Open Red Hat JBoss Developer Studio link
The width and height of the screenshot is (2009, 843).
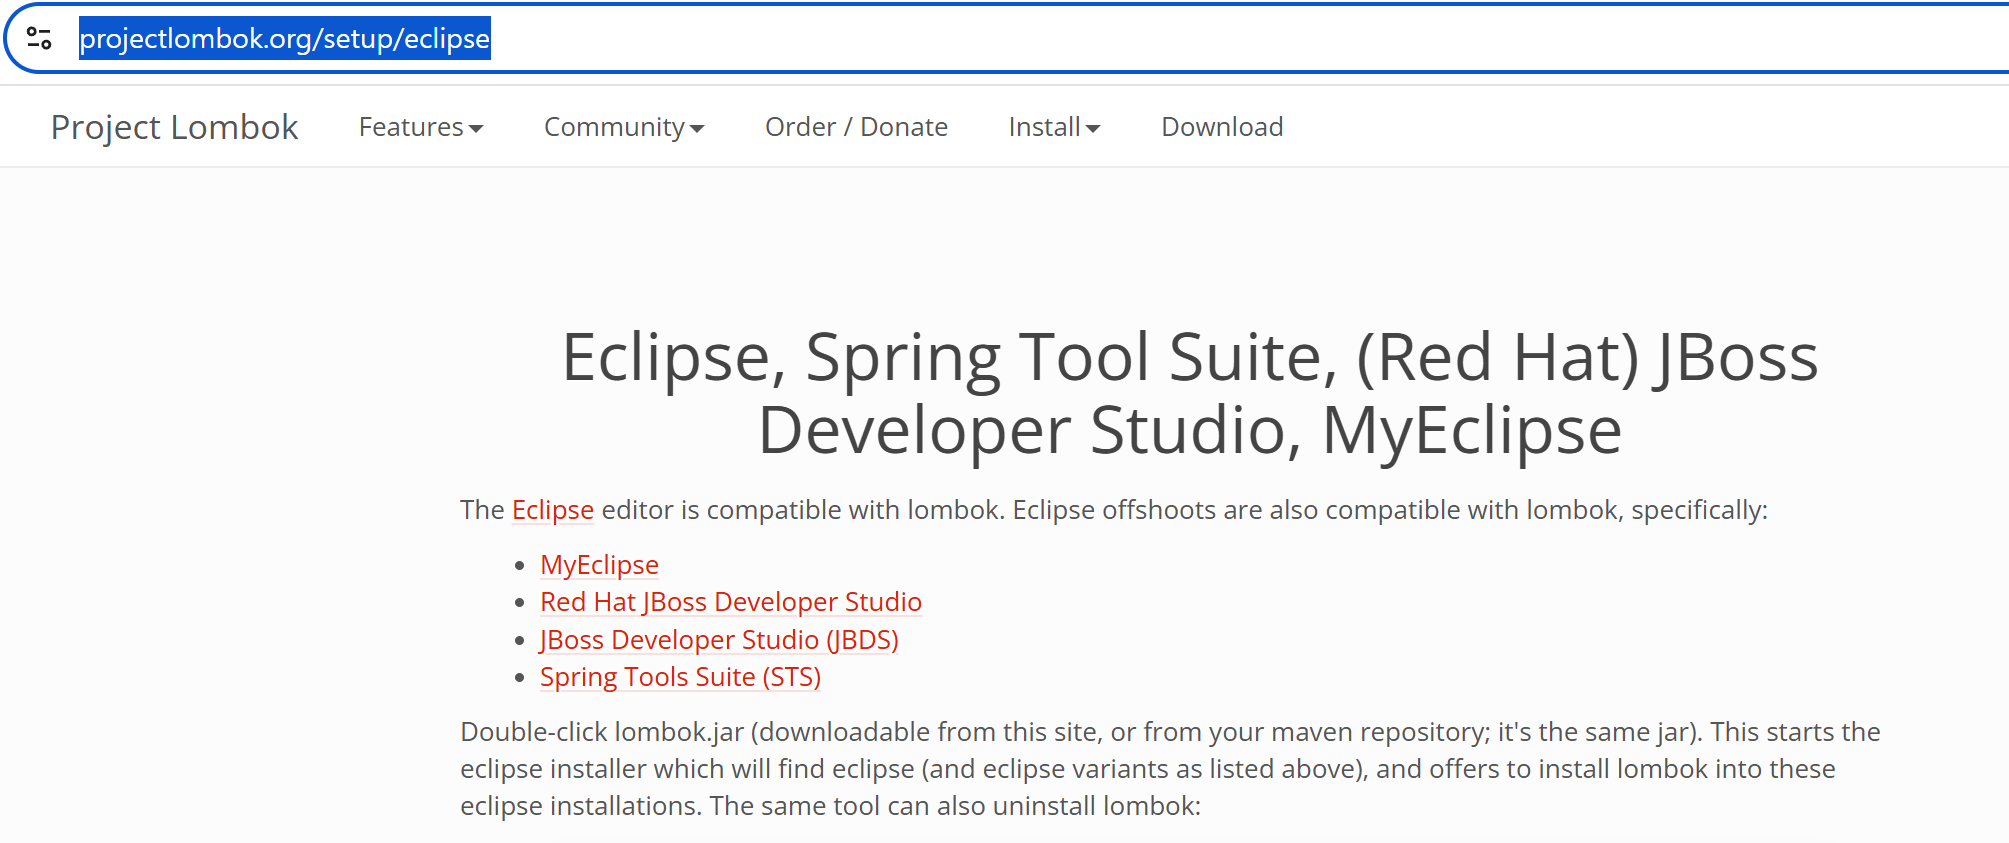[731, 602]
